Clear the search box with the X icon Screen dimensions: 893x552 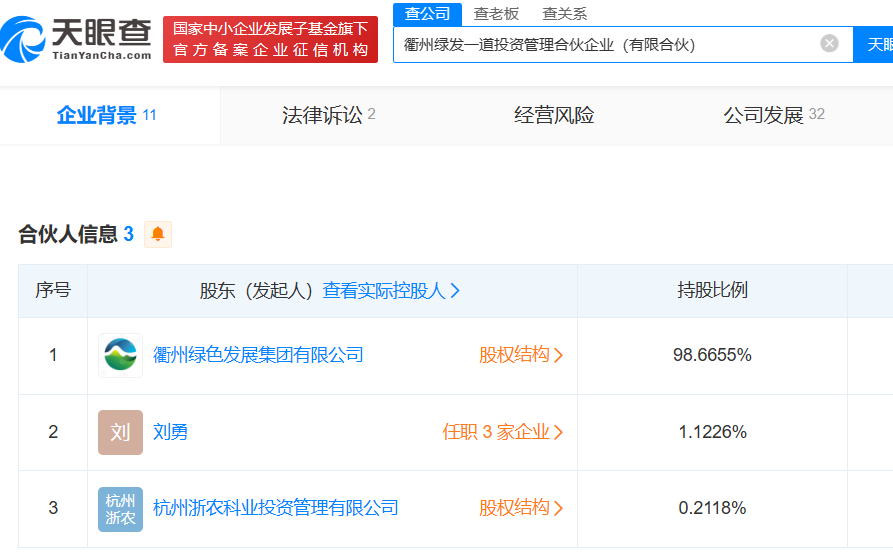coord(829,43)
